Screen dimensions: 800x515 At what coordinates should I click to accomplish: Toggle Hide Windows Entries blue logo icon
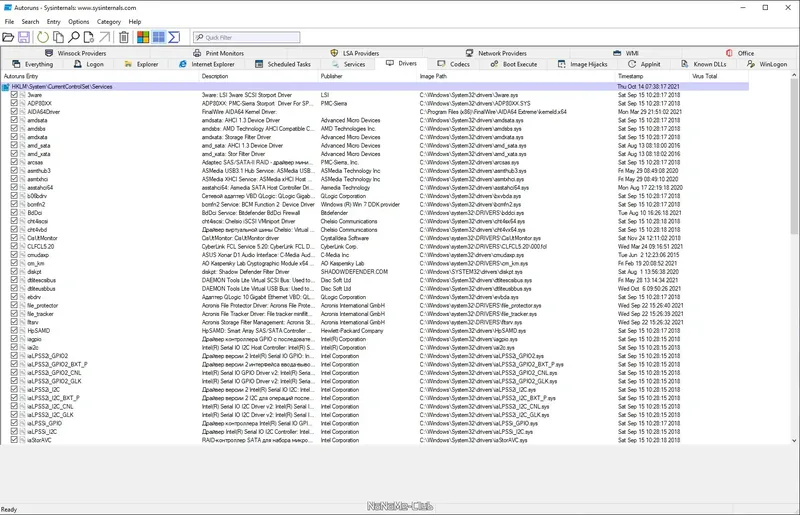click(159, 37)
